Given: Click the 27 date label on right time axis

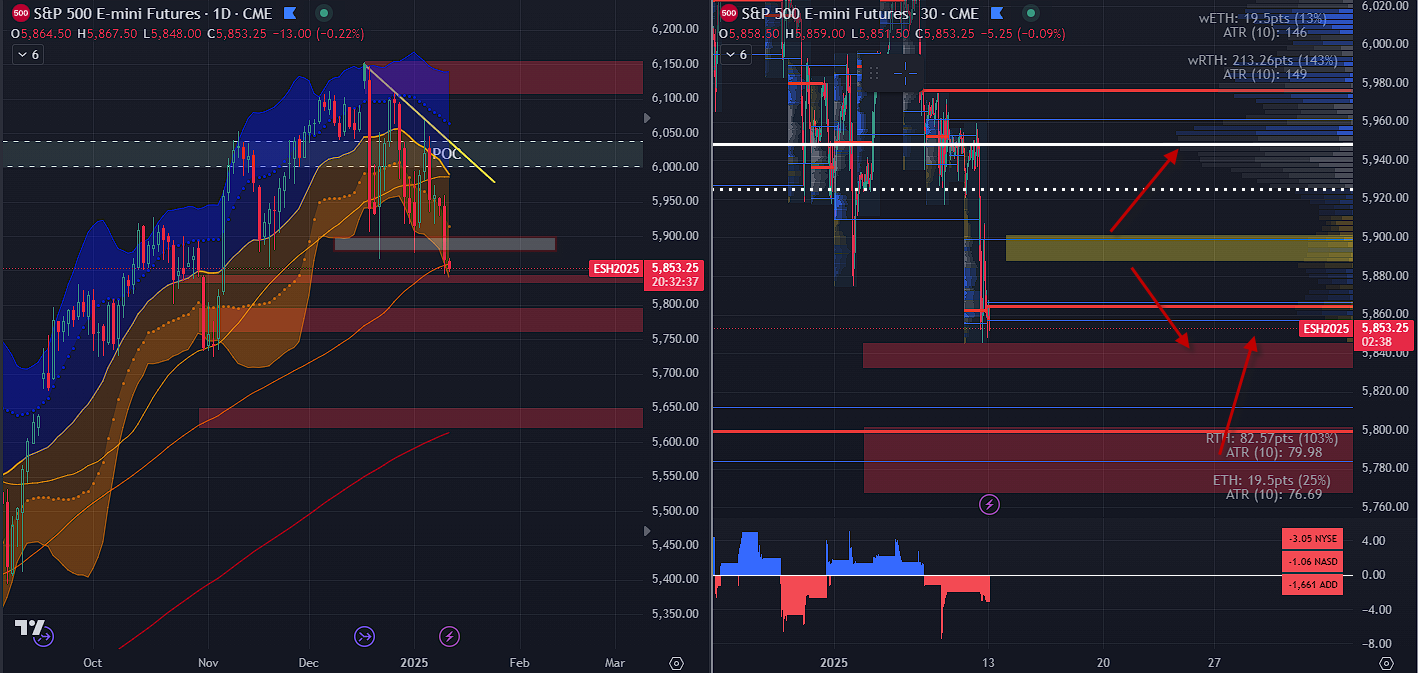Looking at the screenshot, I should [1214, 663].
